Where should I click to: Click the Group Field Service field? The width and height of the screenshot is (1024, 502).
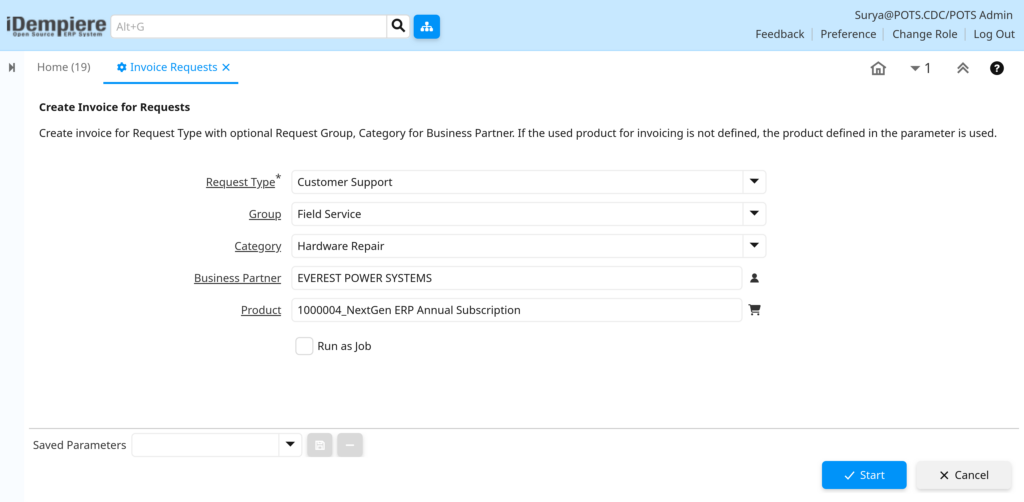tap(517, 213)
